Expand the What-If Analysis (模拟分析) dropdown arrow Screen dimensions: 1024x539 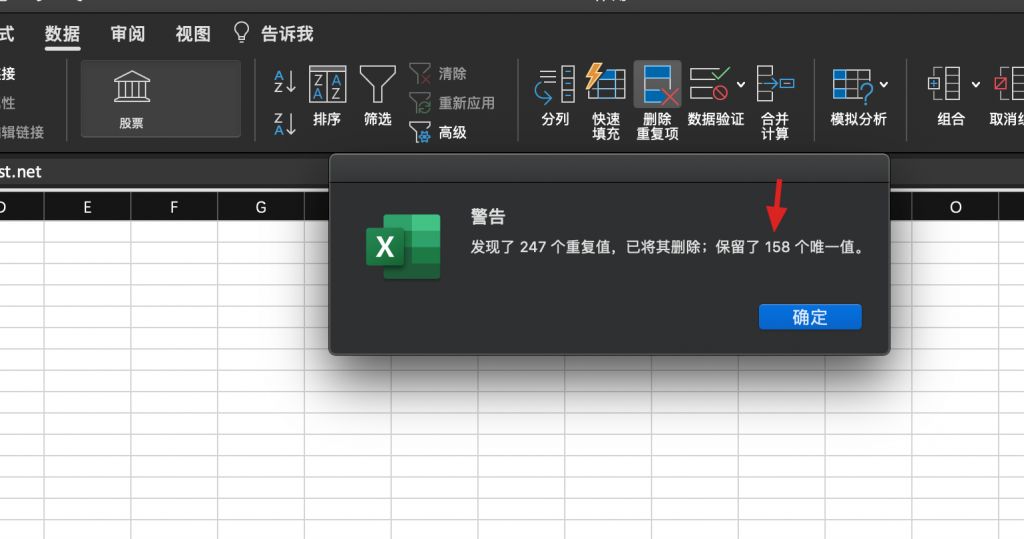pos(884,85)
